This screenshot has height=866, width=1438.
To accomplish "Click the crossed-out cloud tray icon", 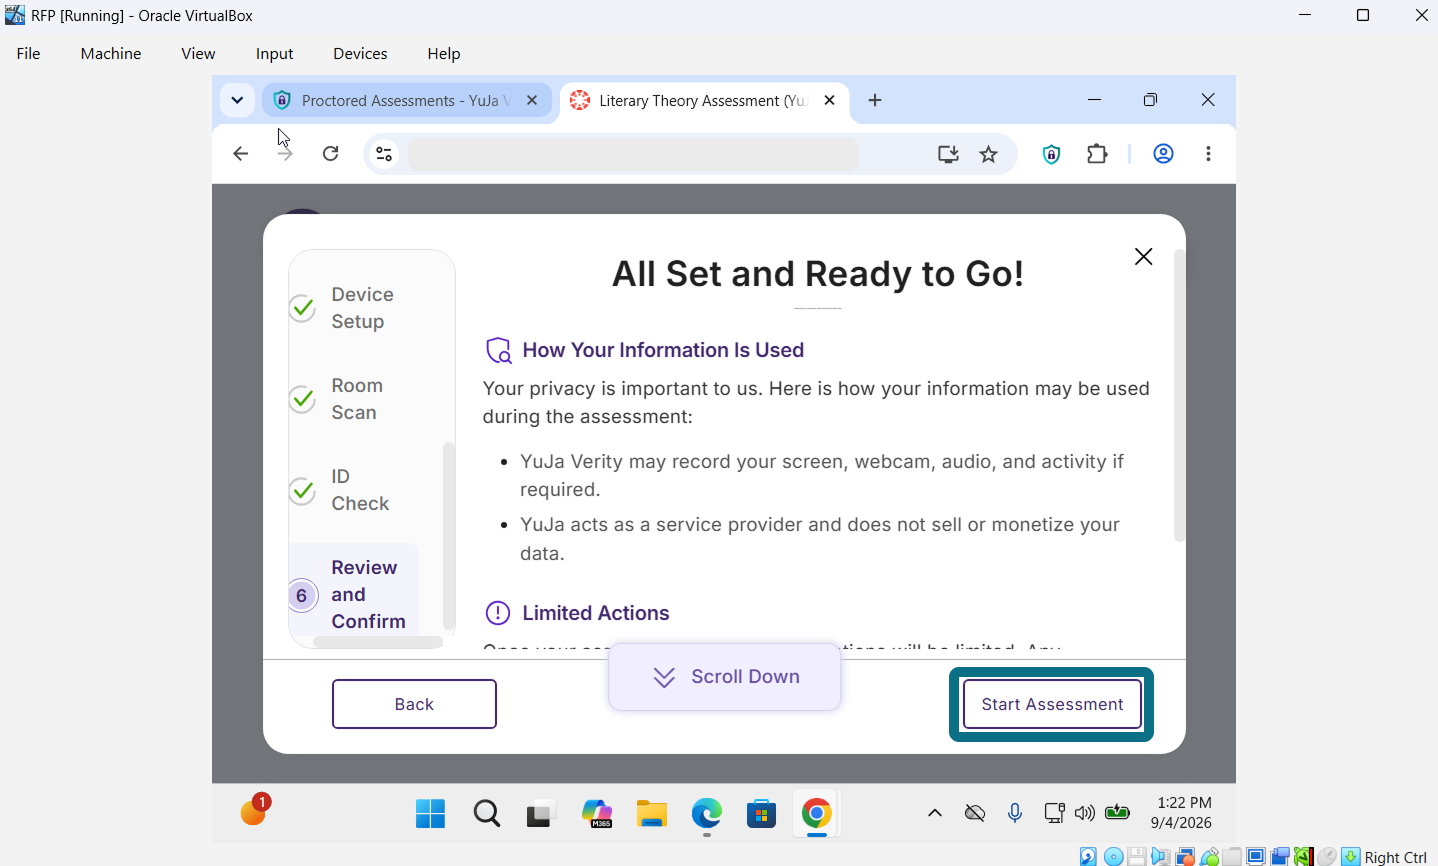I will [x=975, y=813].
